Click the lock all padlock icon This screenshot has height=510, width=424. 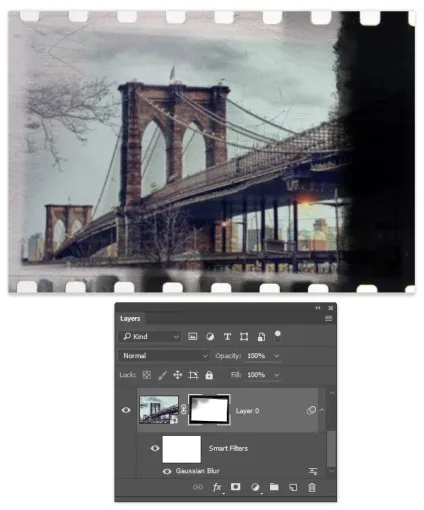[x=209, y=375]
